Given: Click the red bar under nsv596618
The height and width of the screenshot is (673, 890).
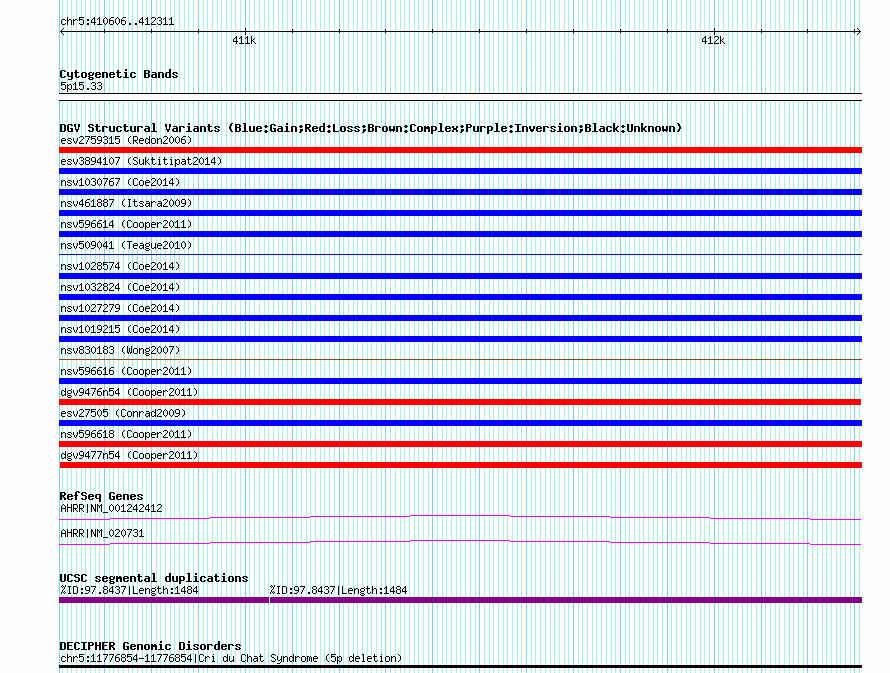Looking at the screenshot, I should (x=460, y=444).
